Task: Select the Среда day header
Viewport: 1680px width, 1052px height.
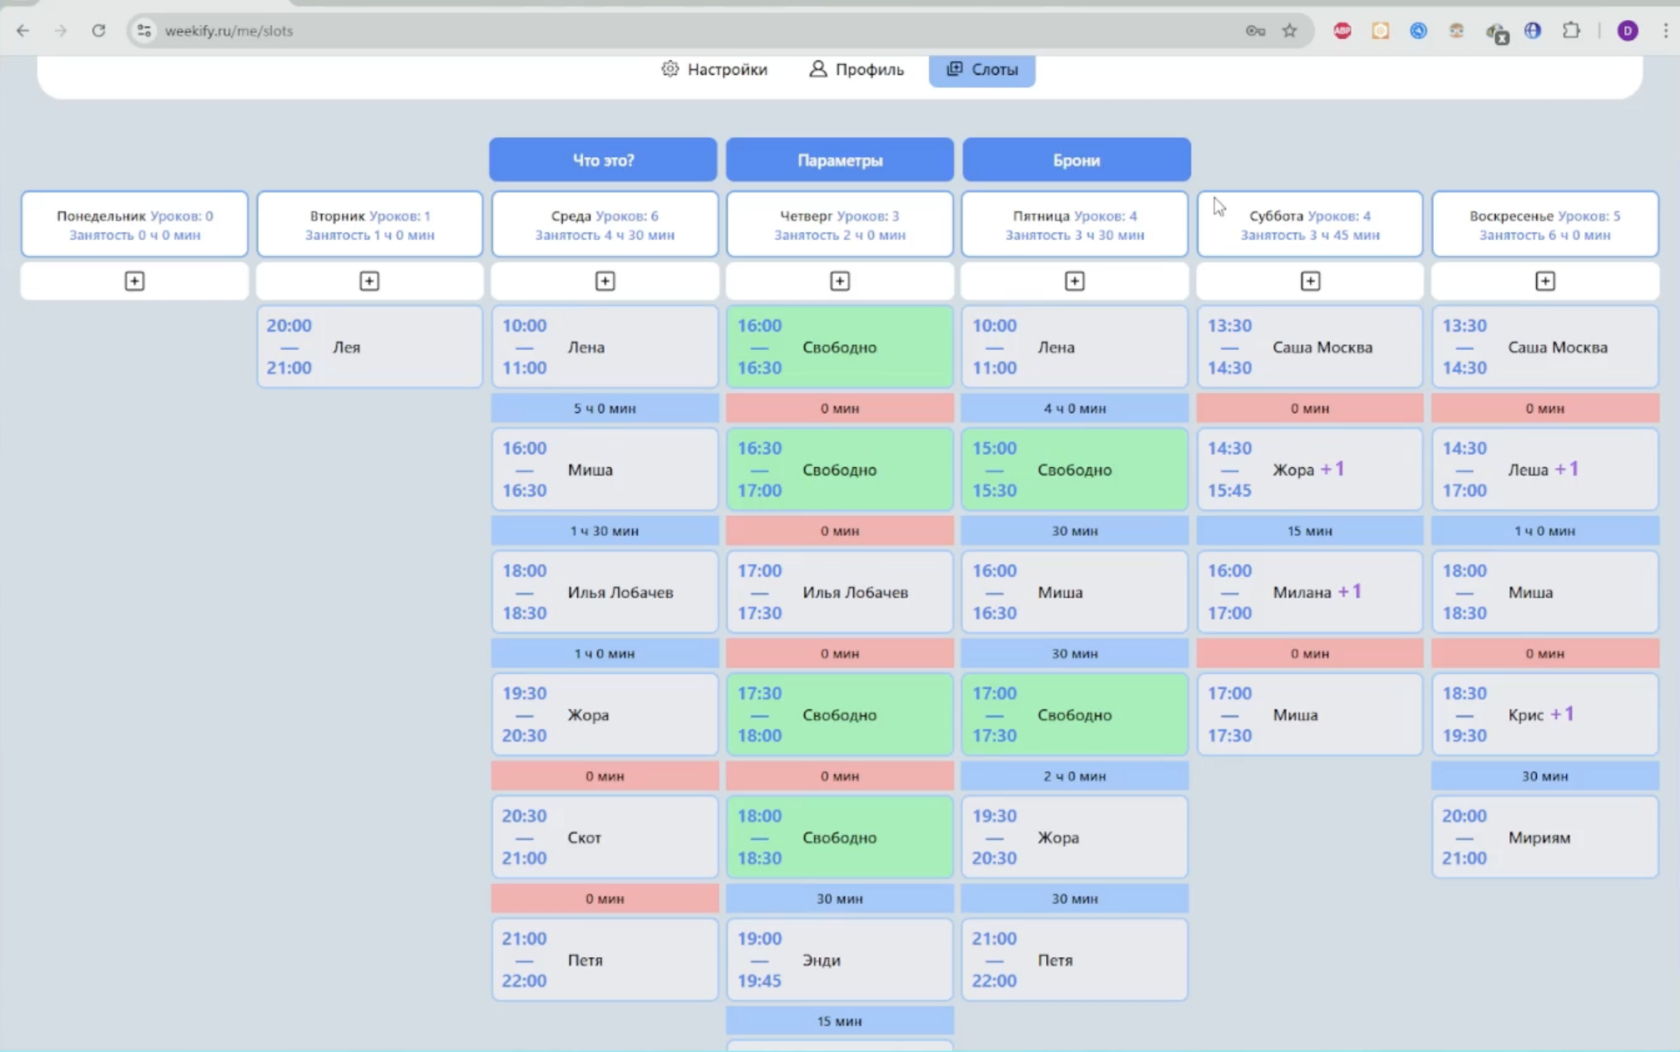Action: click(605, 224)
